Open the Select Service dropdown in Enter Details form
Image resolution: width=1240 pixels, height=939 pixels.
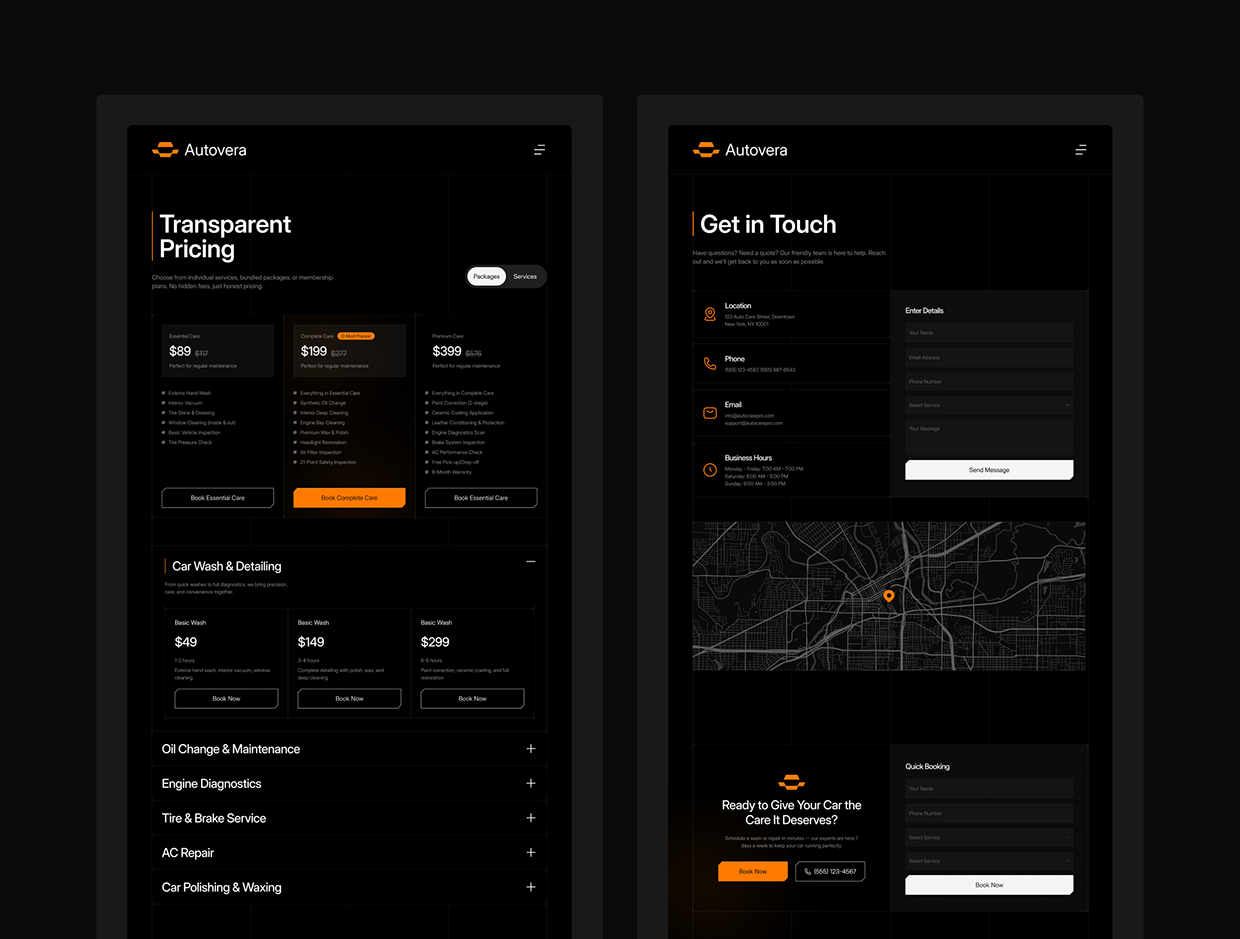(x=988, y=405)
